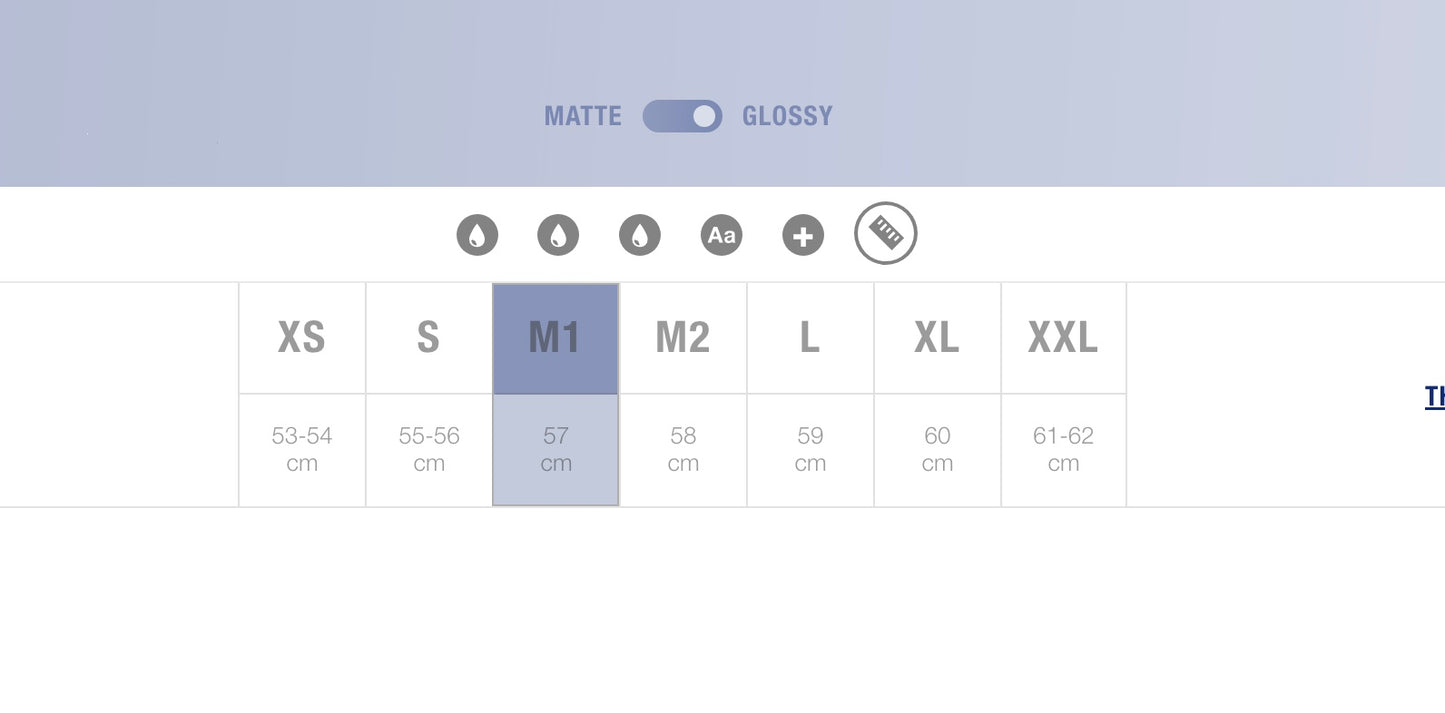Click the third droplet color icon
1445x713 pixels.
(x=640, y=236)
